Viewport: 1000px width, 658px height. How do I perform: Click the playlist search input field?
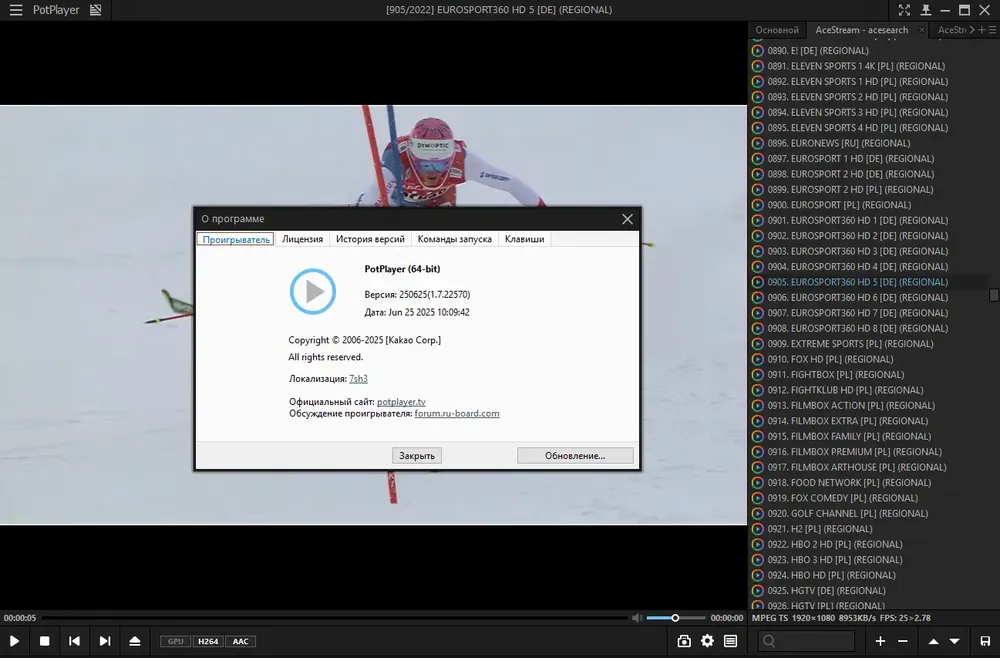pos(806,641)
